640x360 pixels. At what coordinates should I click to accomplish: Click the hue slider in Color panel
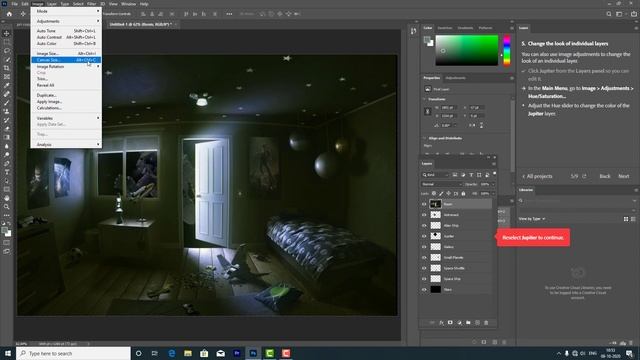(x=507, y=50)
